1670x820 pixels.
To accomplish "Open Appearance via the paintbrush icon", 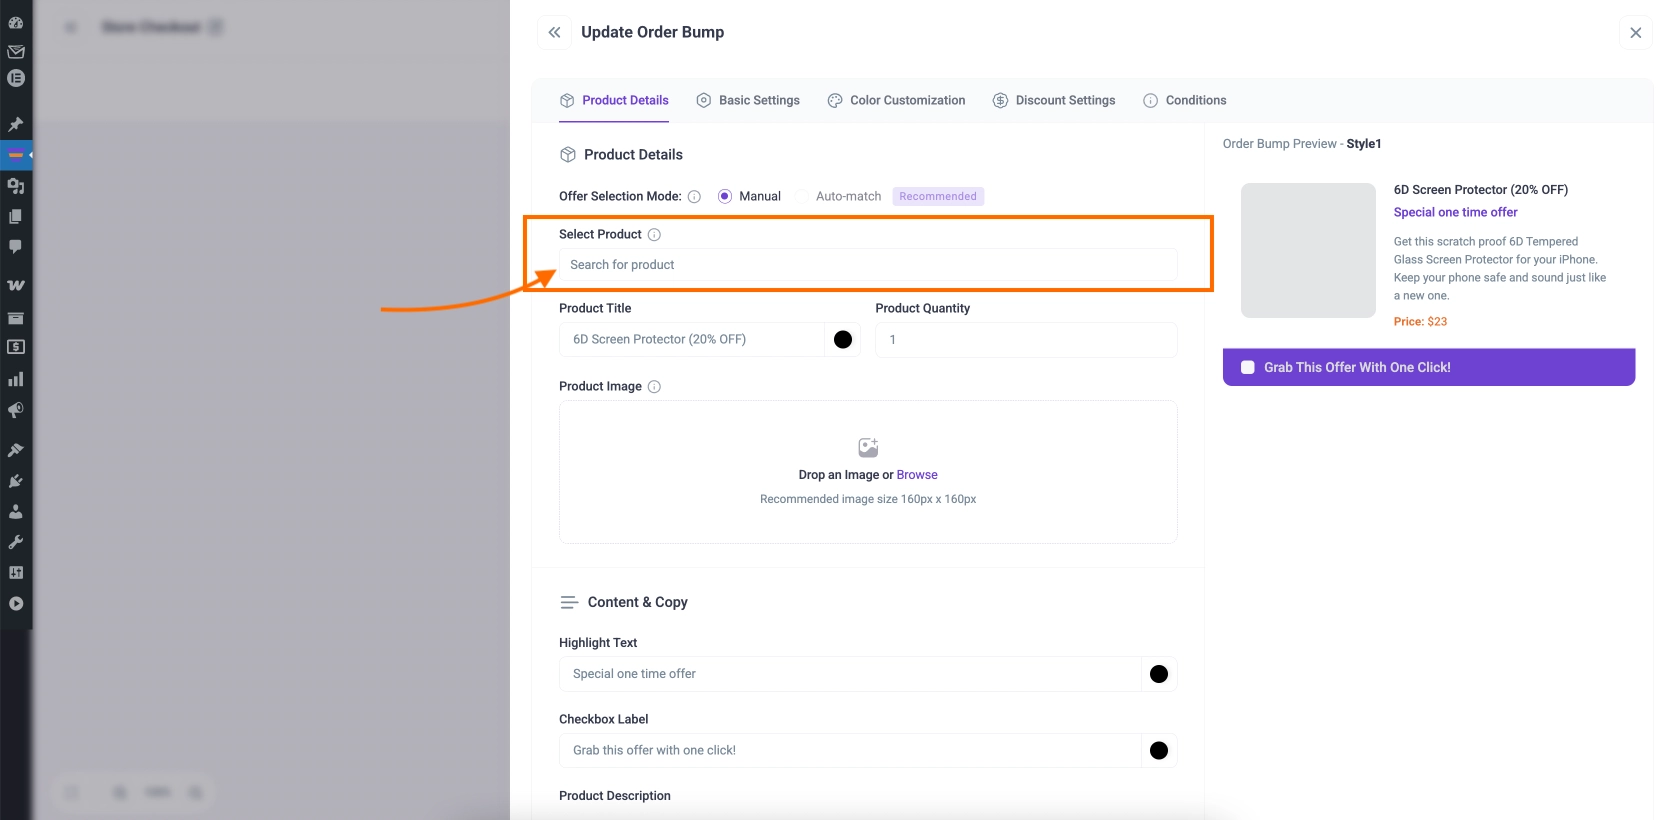I will tap(16, 450).
